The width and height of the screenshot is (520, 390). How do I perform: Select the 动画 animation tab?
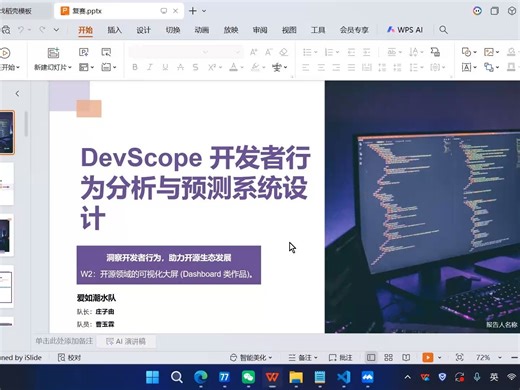pyautogui.click(x=202, y=30)
